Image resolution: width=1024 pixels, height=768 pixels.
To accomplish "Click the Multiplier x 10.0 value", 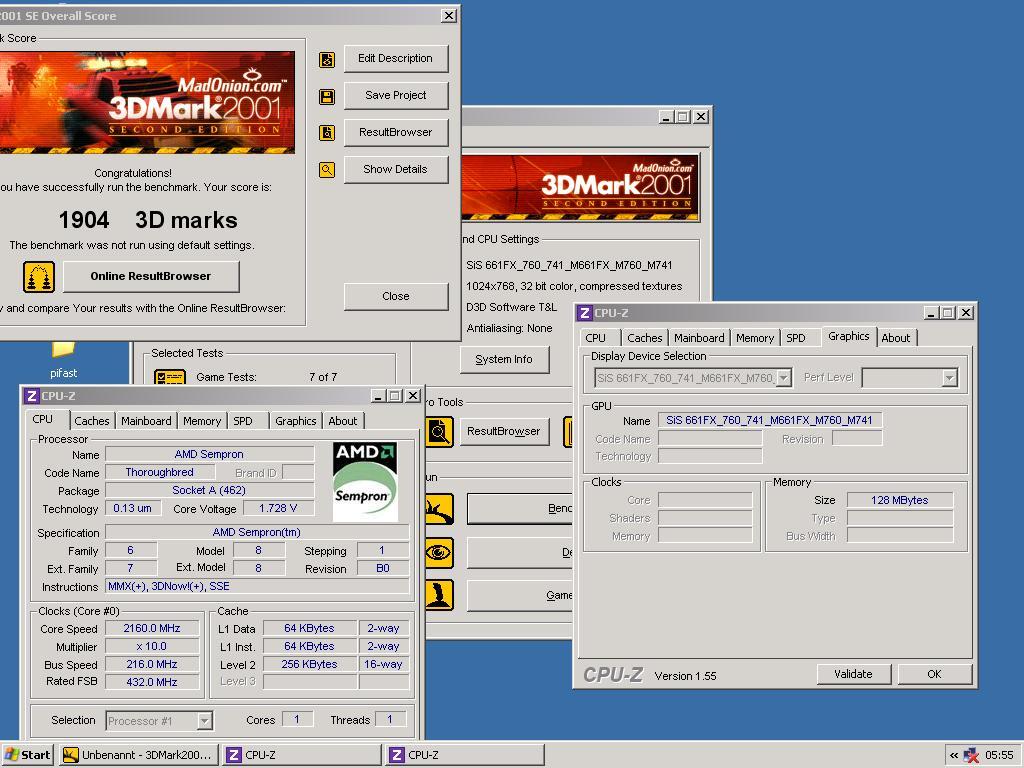I will pos(152,647).
